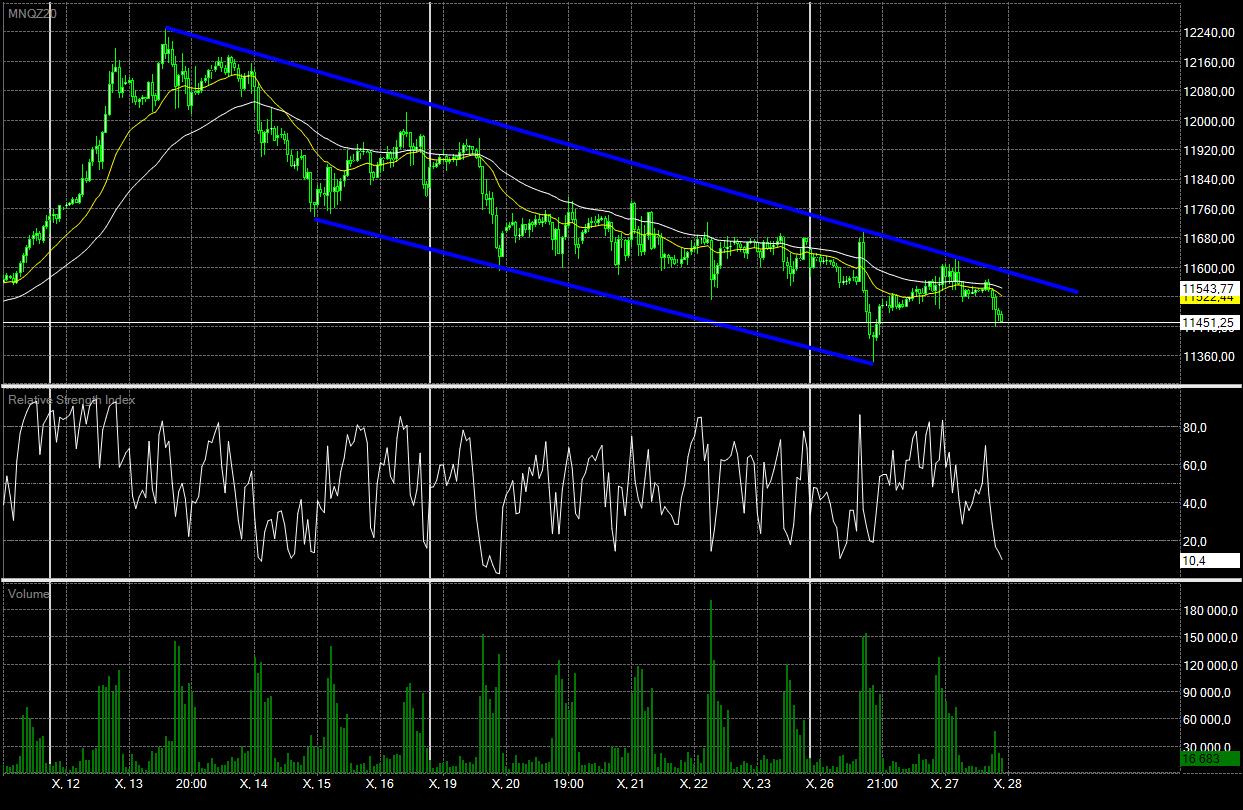Click the RSI 20,0 axis label
Image resolution: width=1243 pixels, height=810 pixels.
pos(1195,542)
